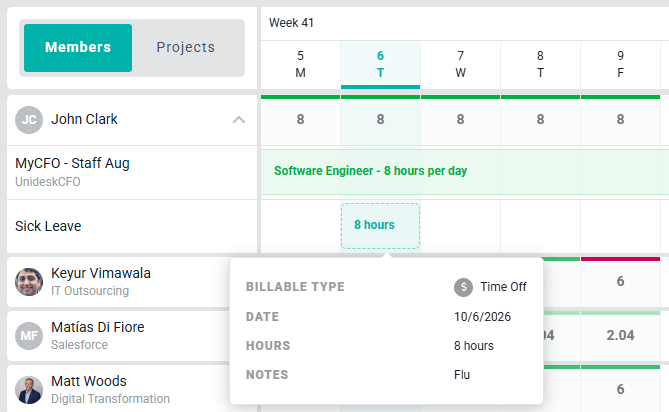Select the John Clark member name
This screenshot has width=669, height=412.
point(84,119)
